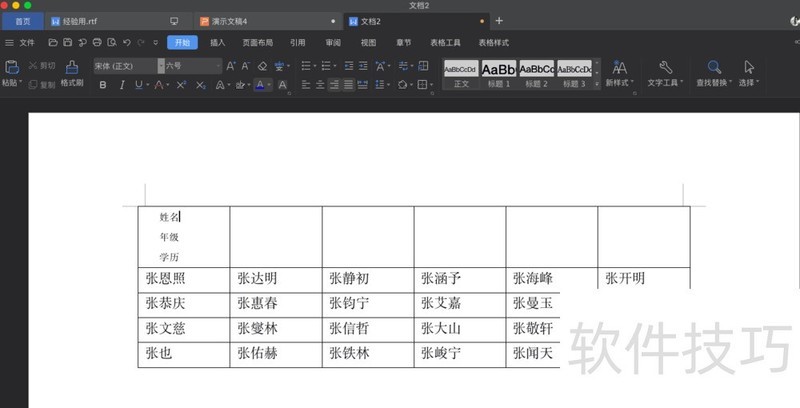Click the increase font size icon
Screen dimensions: 800x408
click(230, 66)
